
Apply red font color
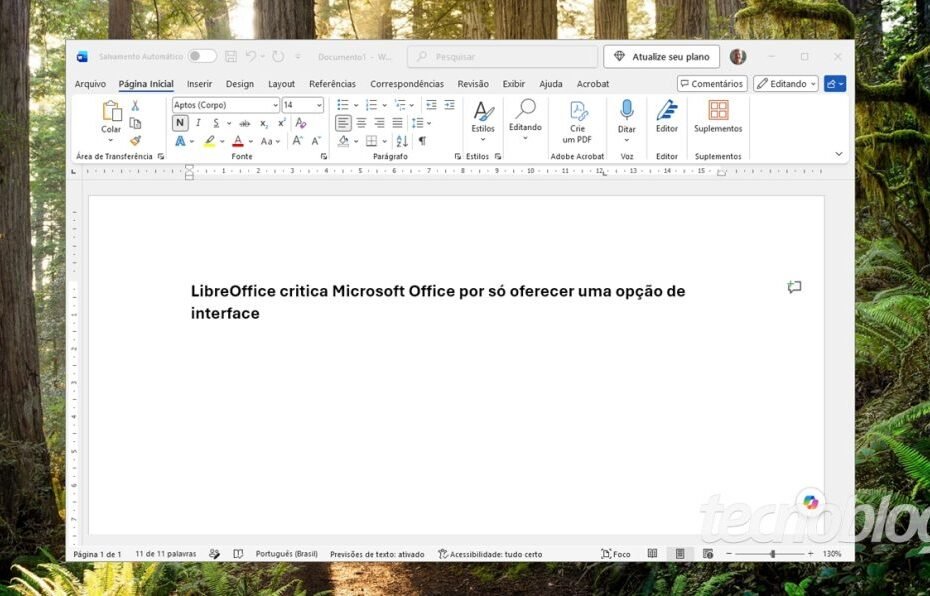point(238,141)
